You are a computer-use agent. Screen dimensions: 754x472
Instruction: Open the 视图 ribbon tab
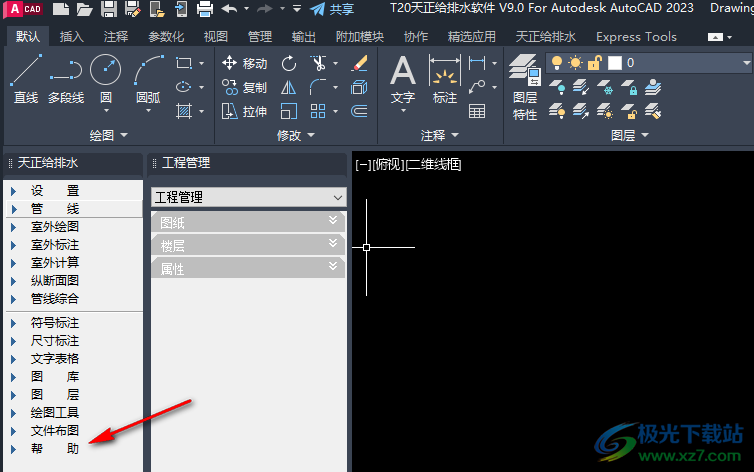coord(215,37)
